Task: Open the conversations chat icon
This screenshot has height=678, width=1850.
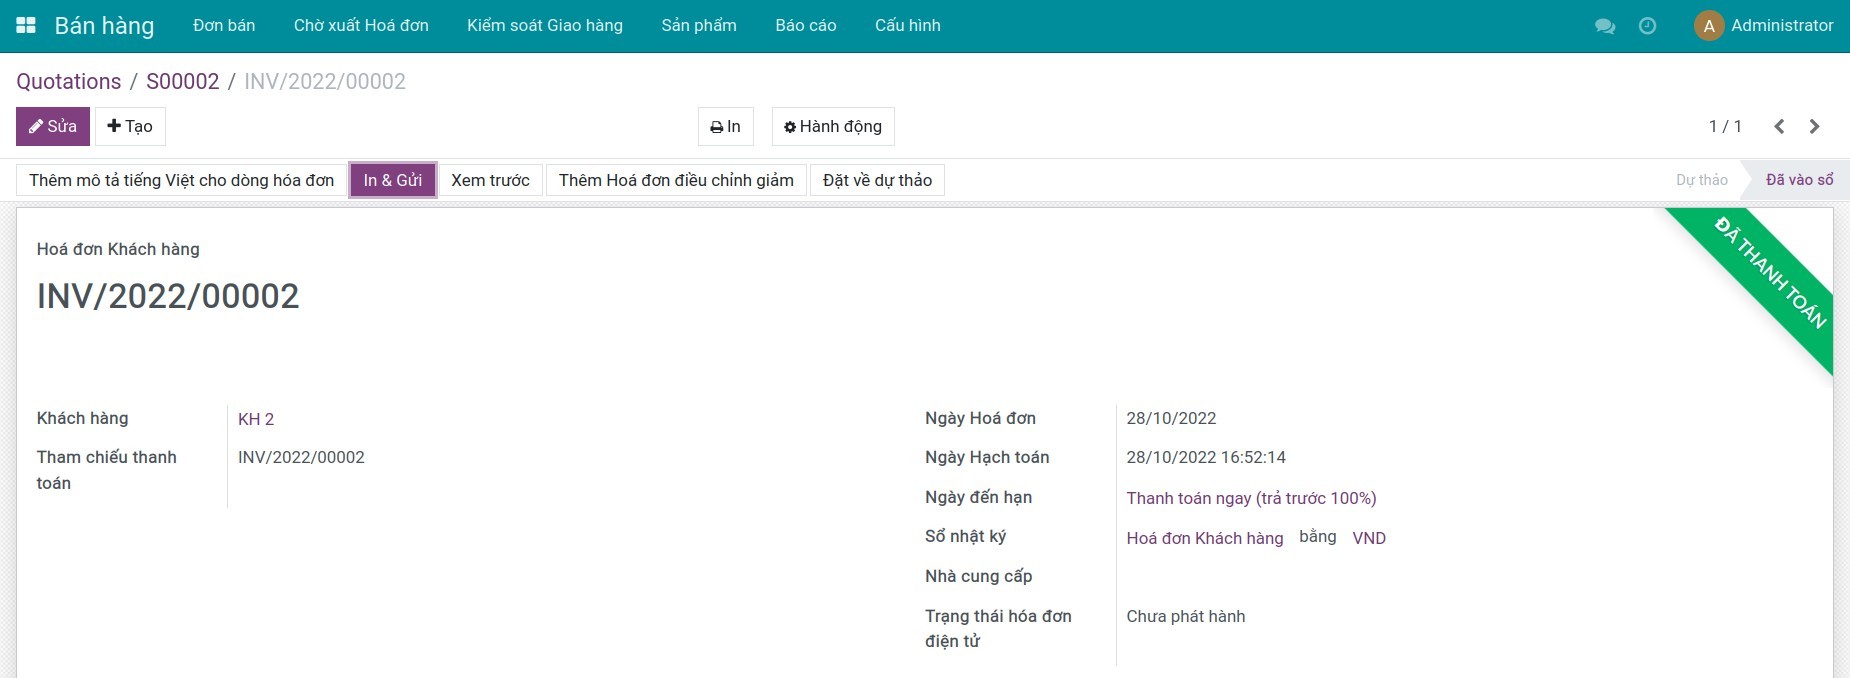Action: [x=1605, y=26]
